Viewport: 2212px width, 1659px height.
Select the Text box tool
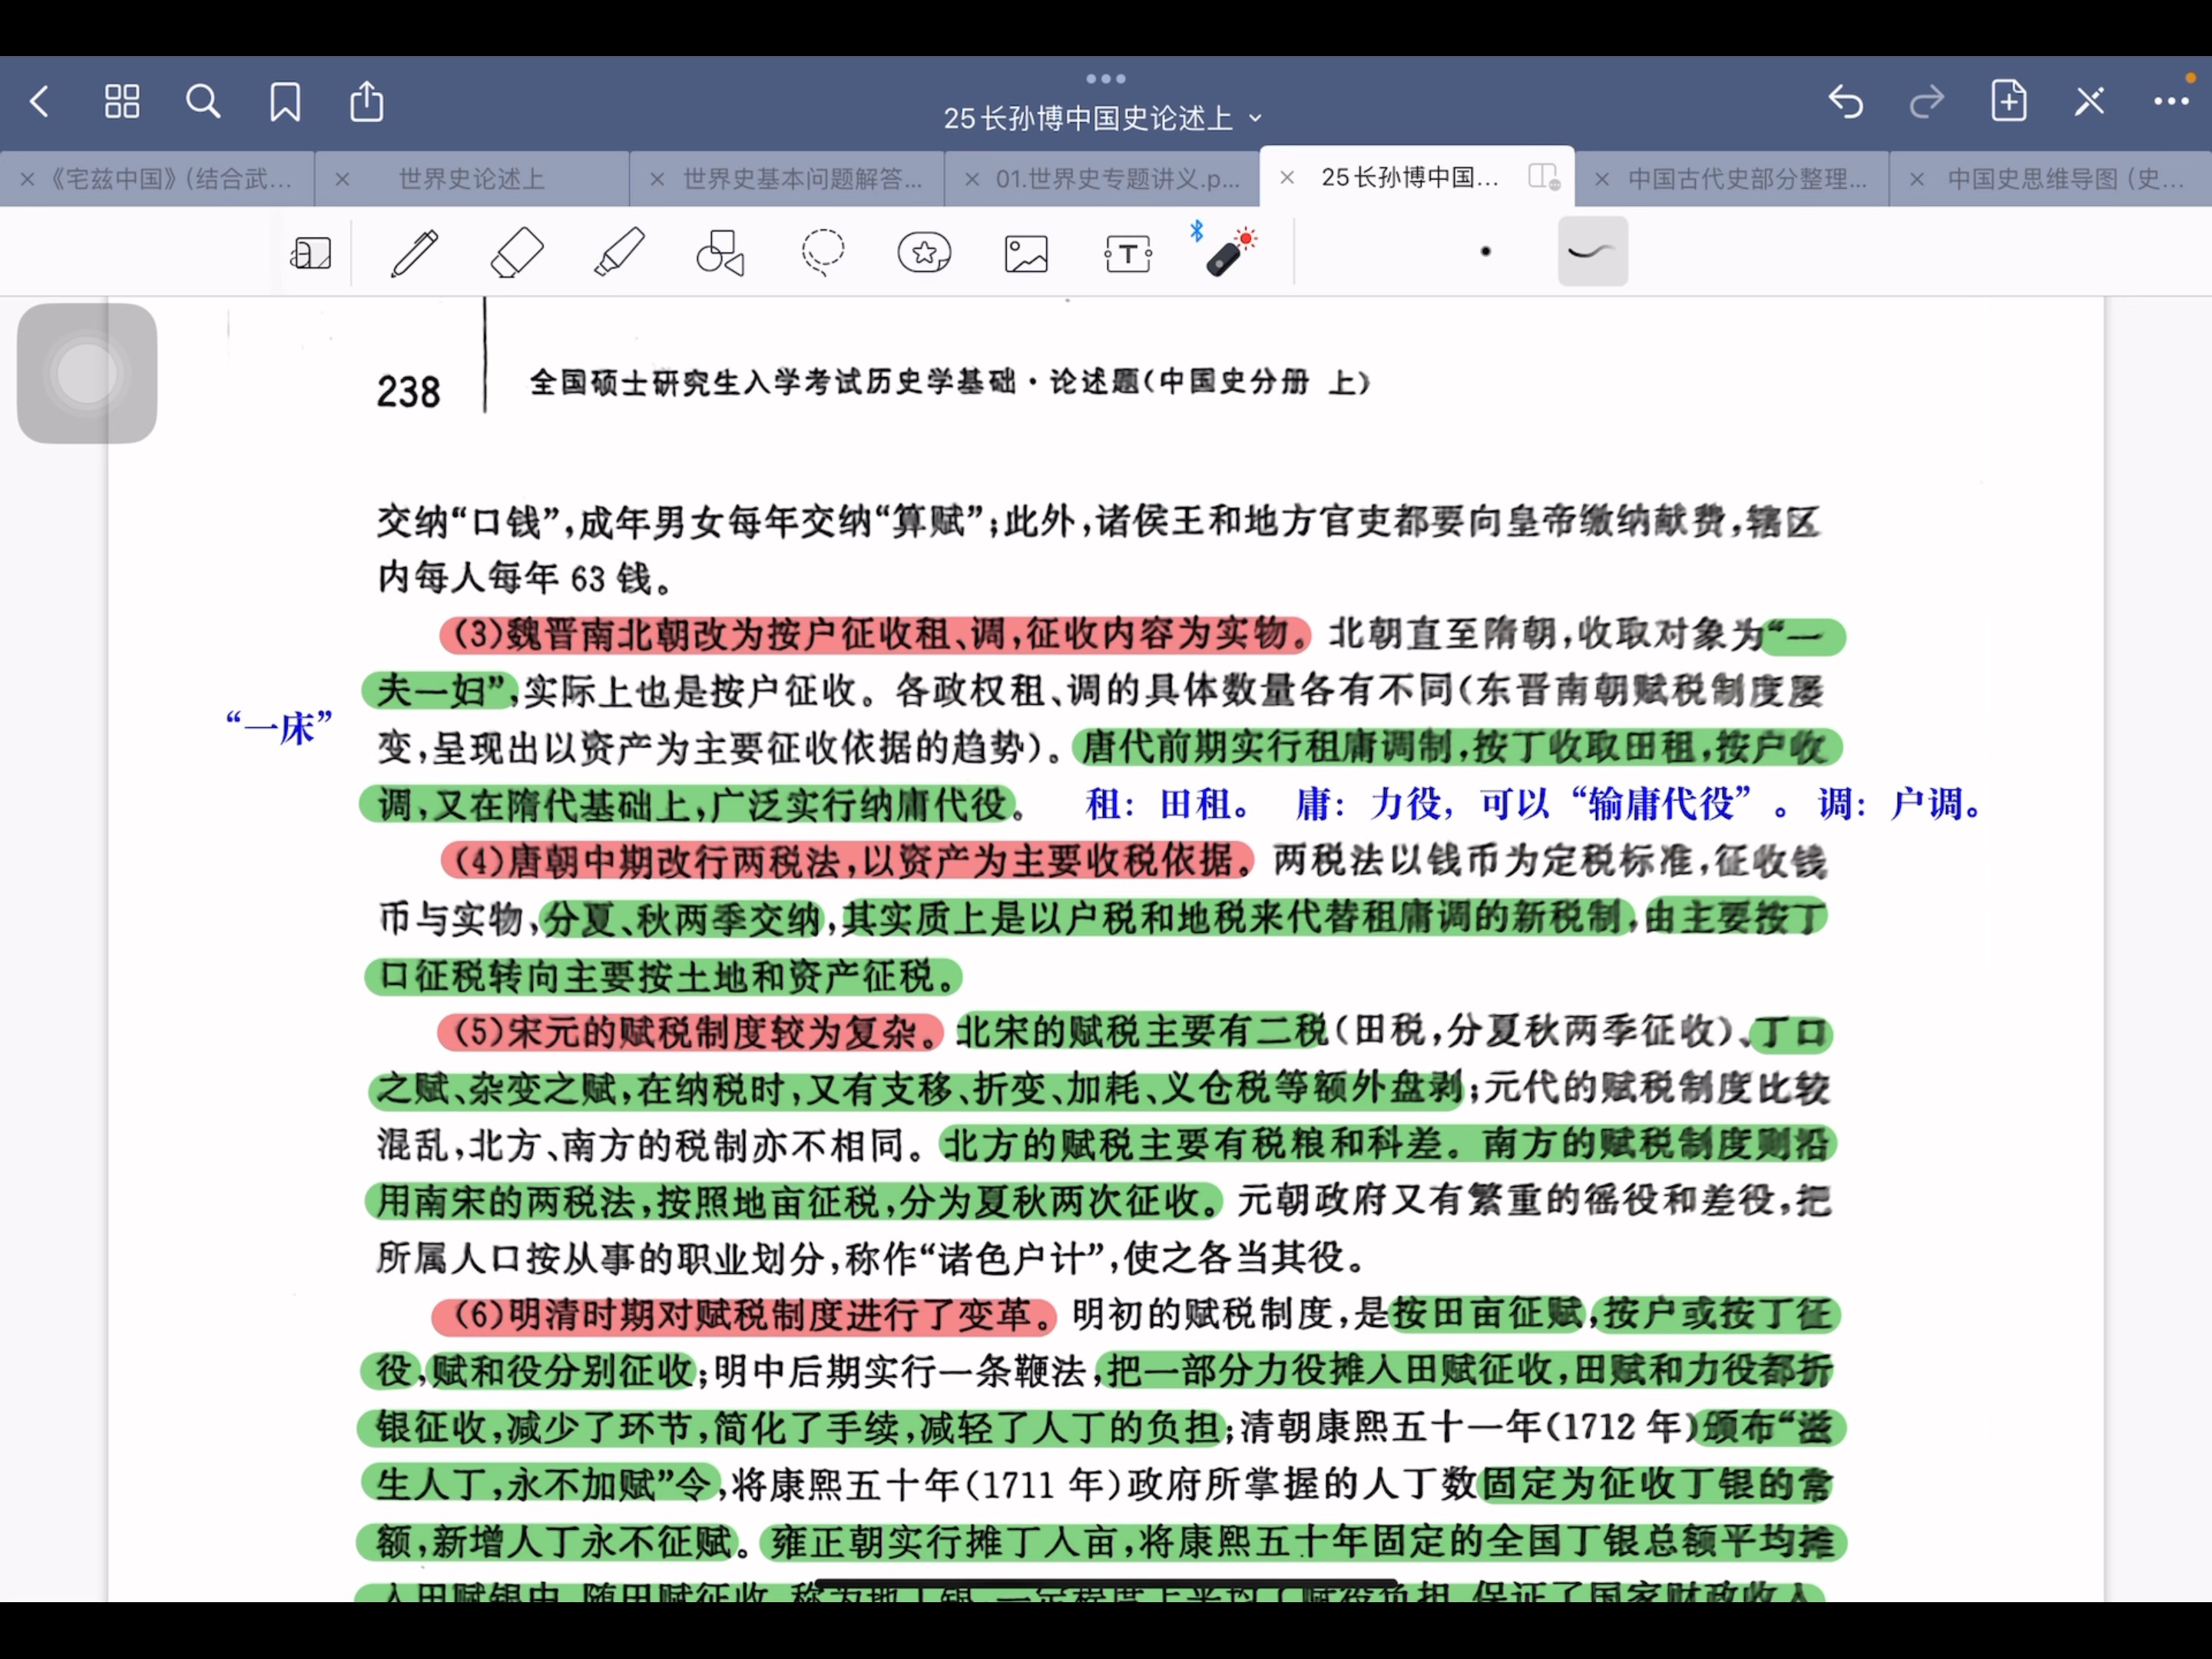[1128, 253]
